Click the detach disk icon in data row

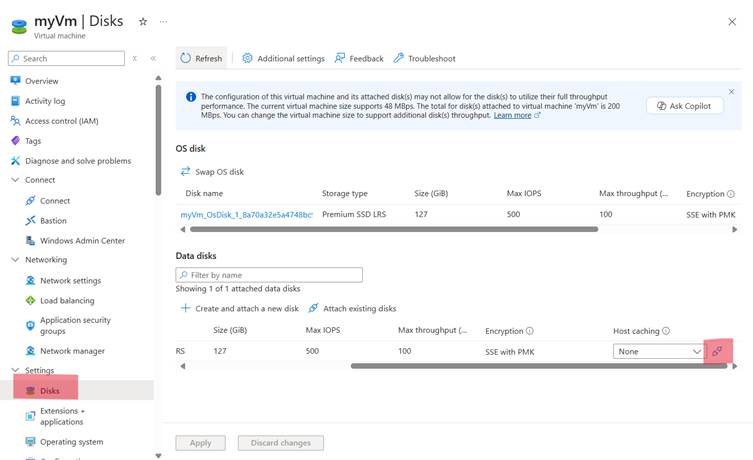click(717, 351)
